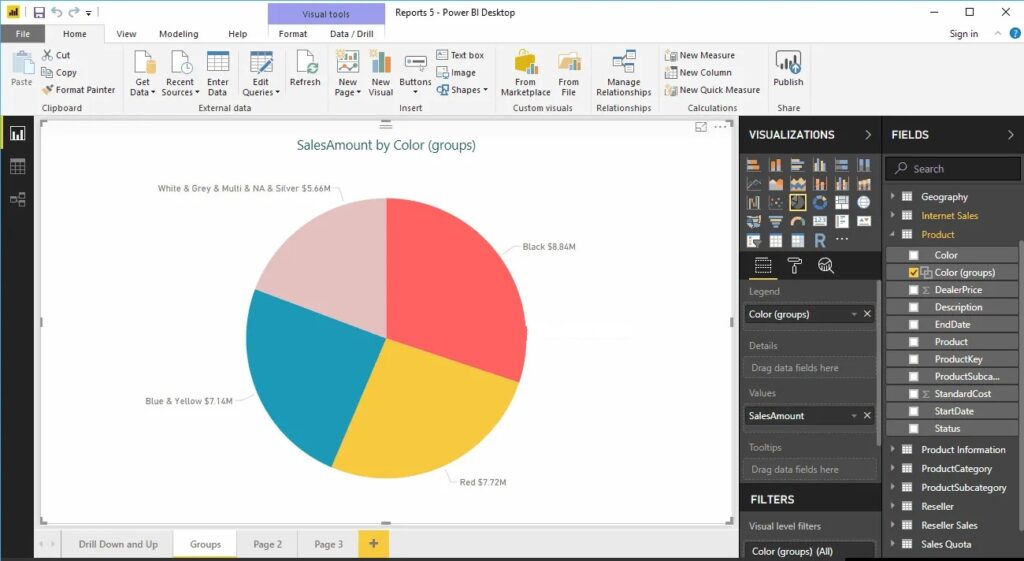Screen dimensions: 1024x561
Task: Select the map globe visualization
Action: (x=864, y=202)
